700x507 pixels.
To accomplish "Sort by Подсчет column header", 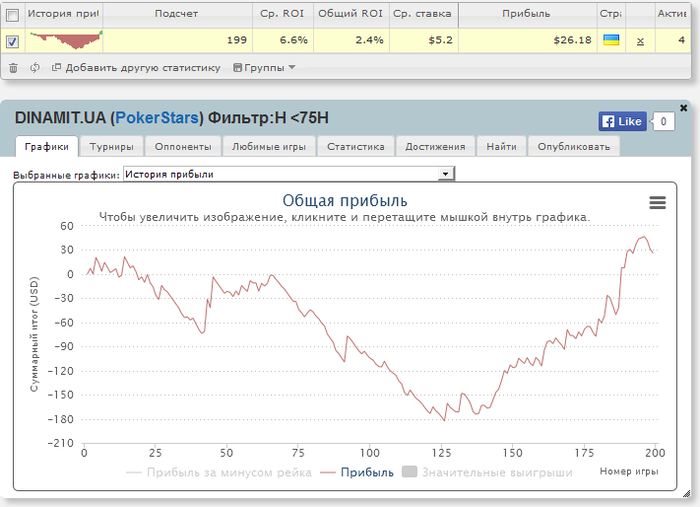I will 177,14.
